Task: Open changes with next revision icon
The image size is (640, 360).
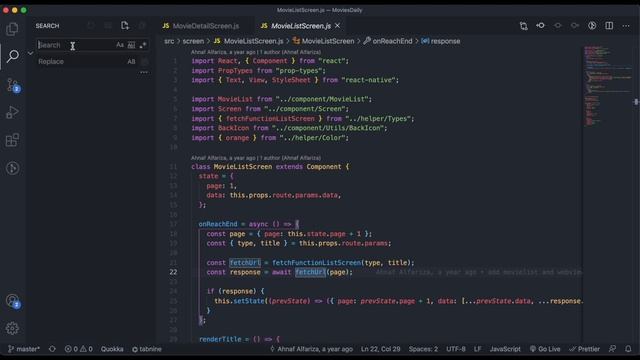Action: 575,26
